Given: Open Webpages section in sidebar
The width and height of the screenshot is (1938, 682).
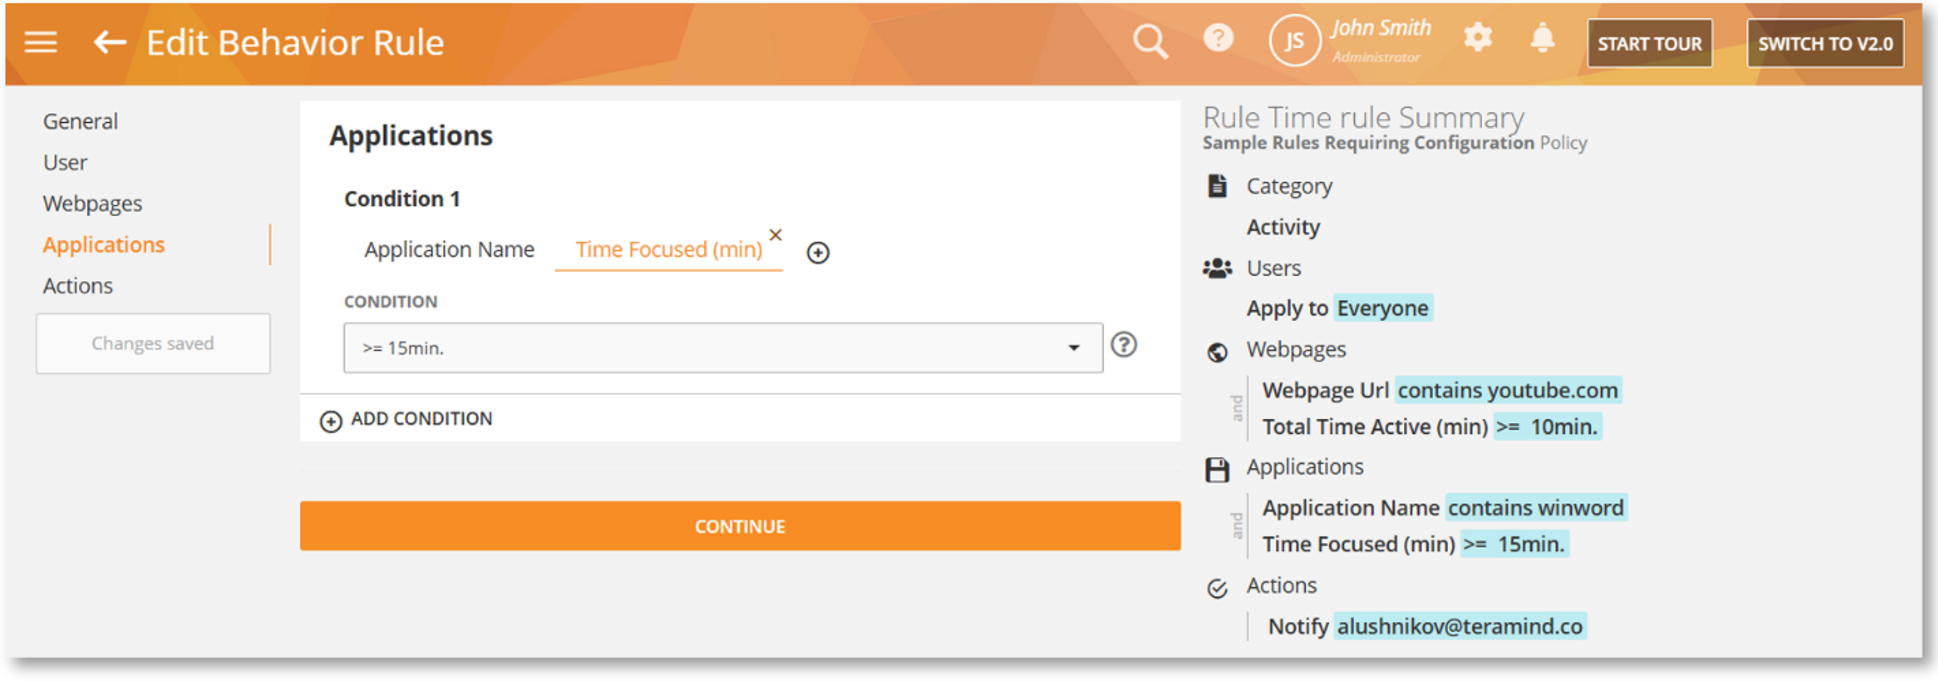Looking at the screenshot, I should (92, 203).
